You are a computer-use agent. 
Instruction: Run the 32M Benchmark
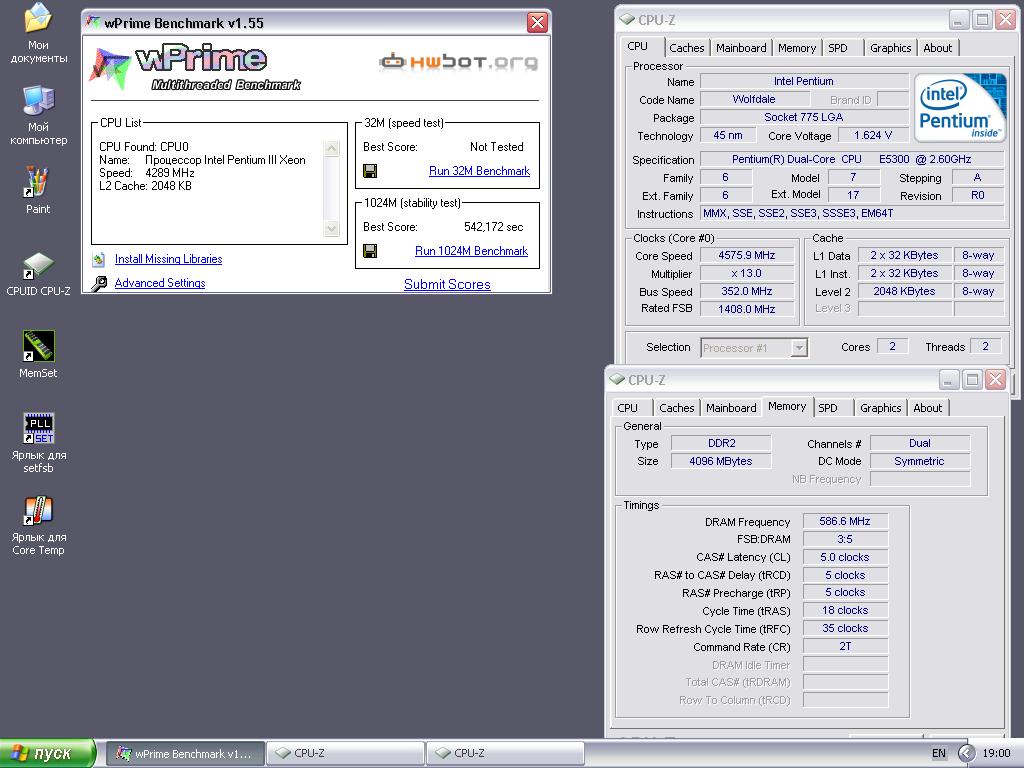479,171
